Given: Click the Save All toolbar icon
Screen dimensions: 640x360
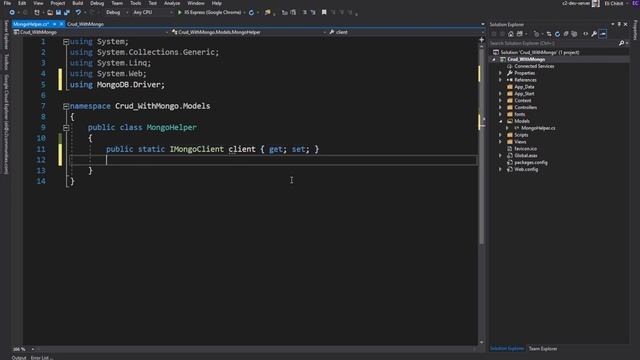Looking at the screenshot, I should (67, 13).
